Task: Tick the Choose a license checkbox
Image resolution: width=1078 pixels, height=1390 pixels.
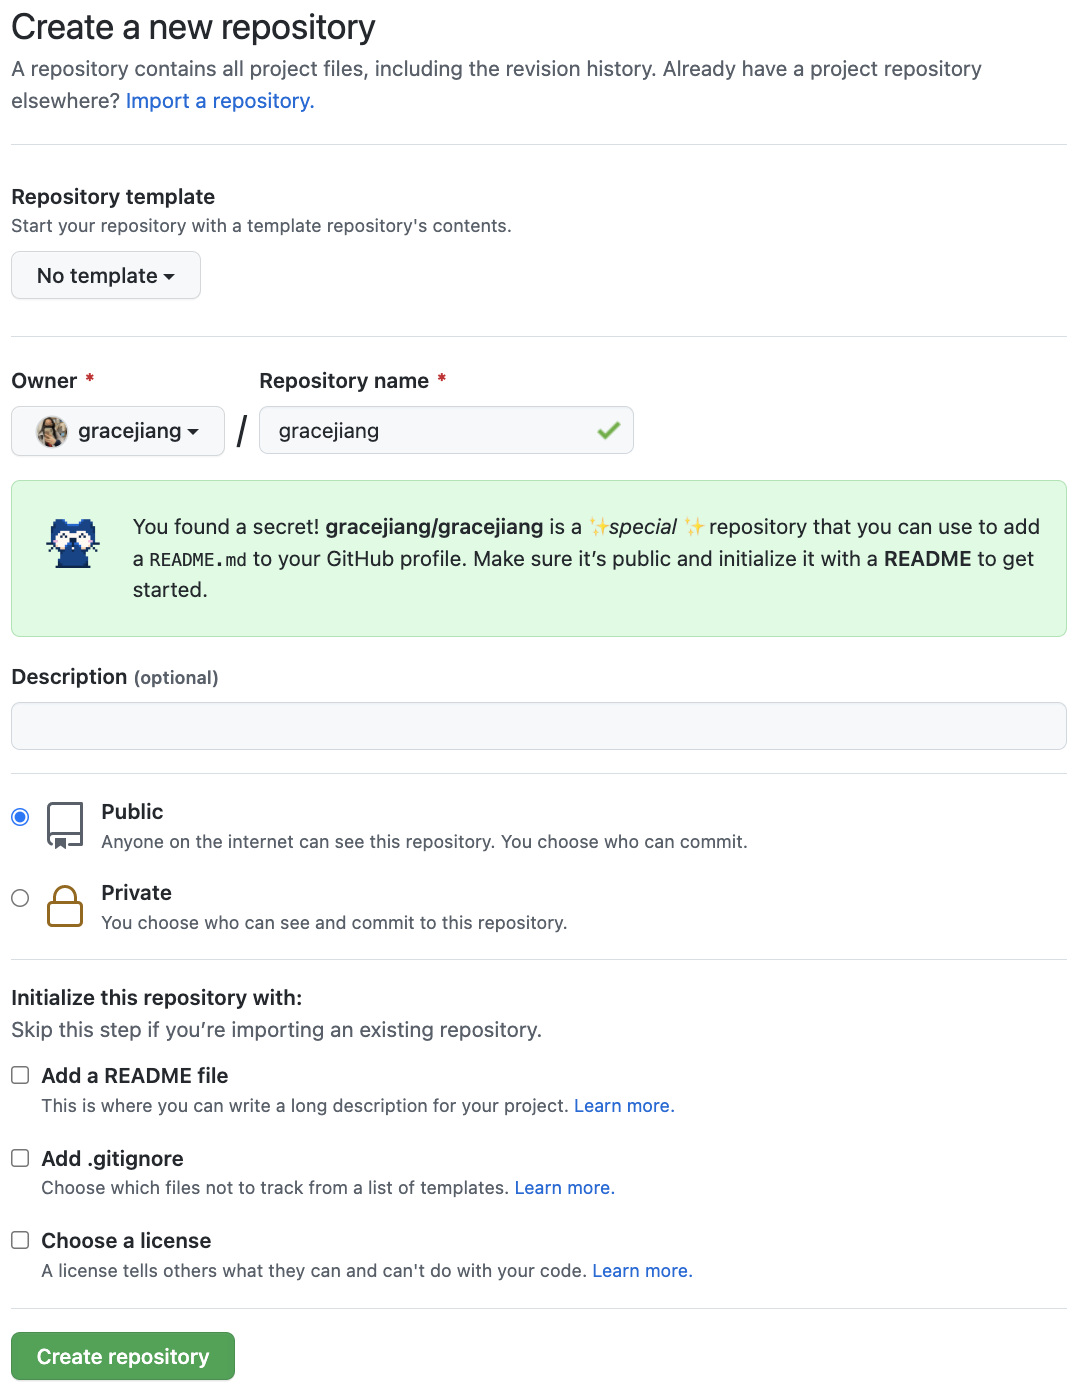Action: (20, 1240)
